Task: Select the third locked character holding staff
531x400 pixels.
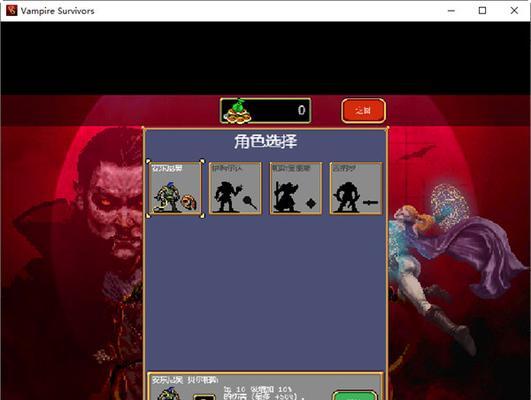Action: coord(296,188)
